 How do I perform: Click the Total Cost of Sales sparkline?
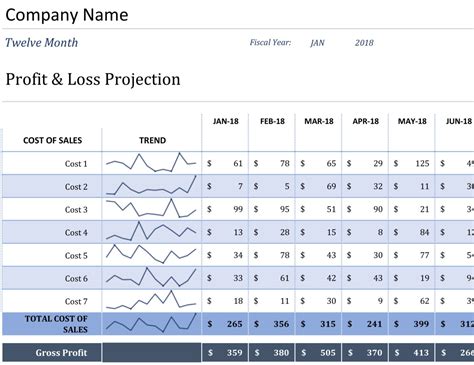(151, 323)
